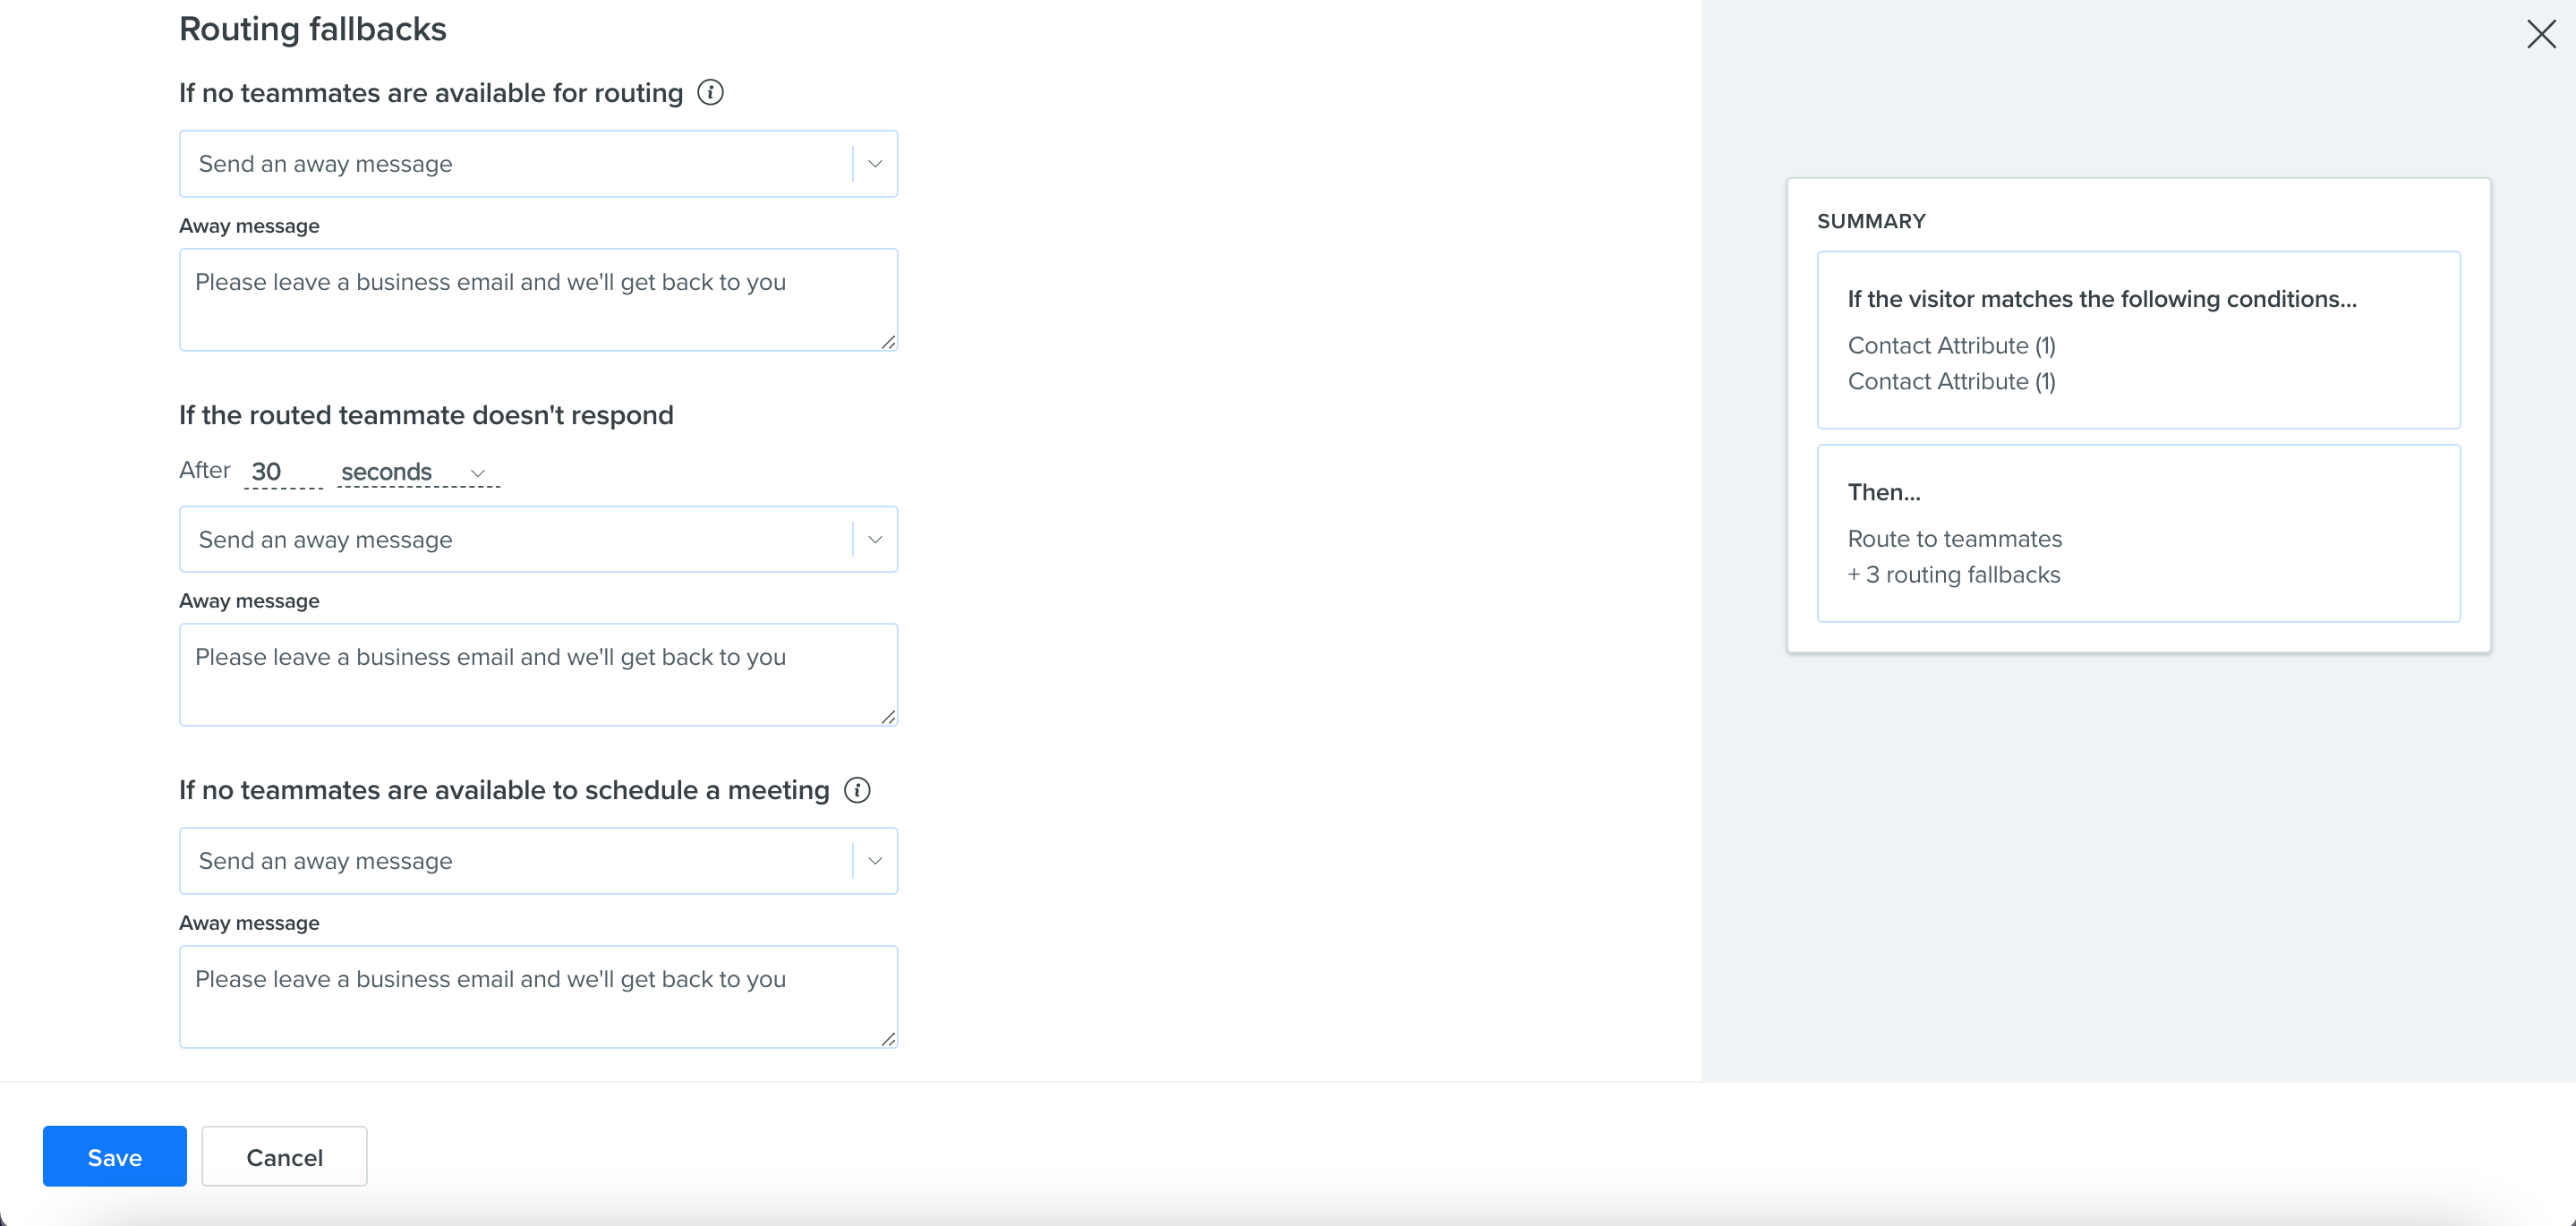Viewport: 2576px width, 1226px height.
Task: Open dropdown under routed teammate doesn't respond
Action: pyautogui.click(x=538, y=540)
